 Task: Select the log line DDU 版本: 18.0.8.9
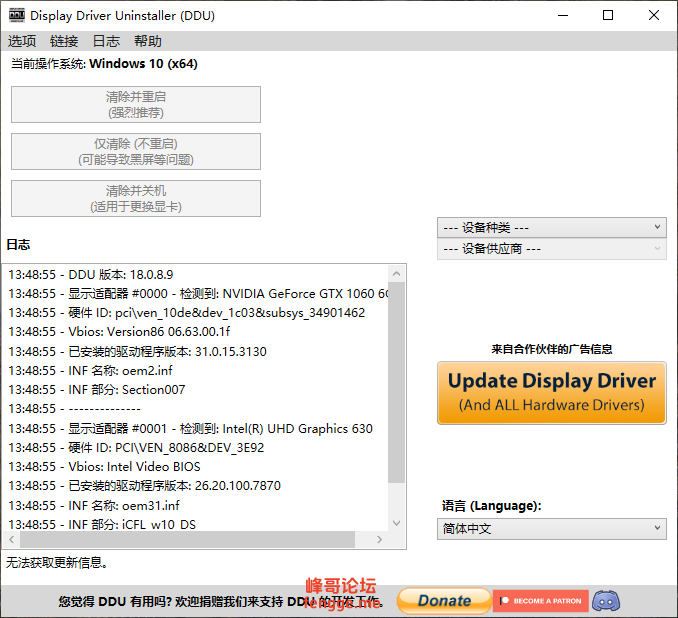pyautogui.click(x=91, y=275)
